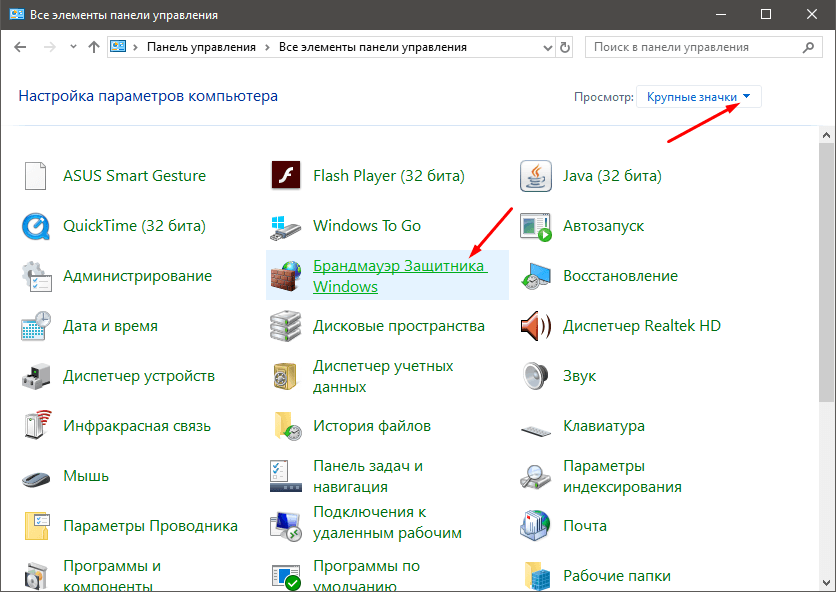Open Почта settings
This screenshot has width=836, height=592.
pos(585,525)
